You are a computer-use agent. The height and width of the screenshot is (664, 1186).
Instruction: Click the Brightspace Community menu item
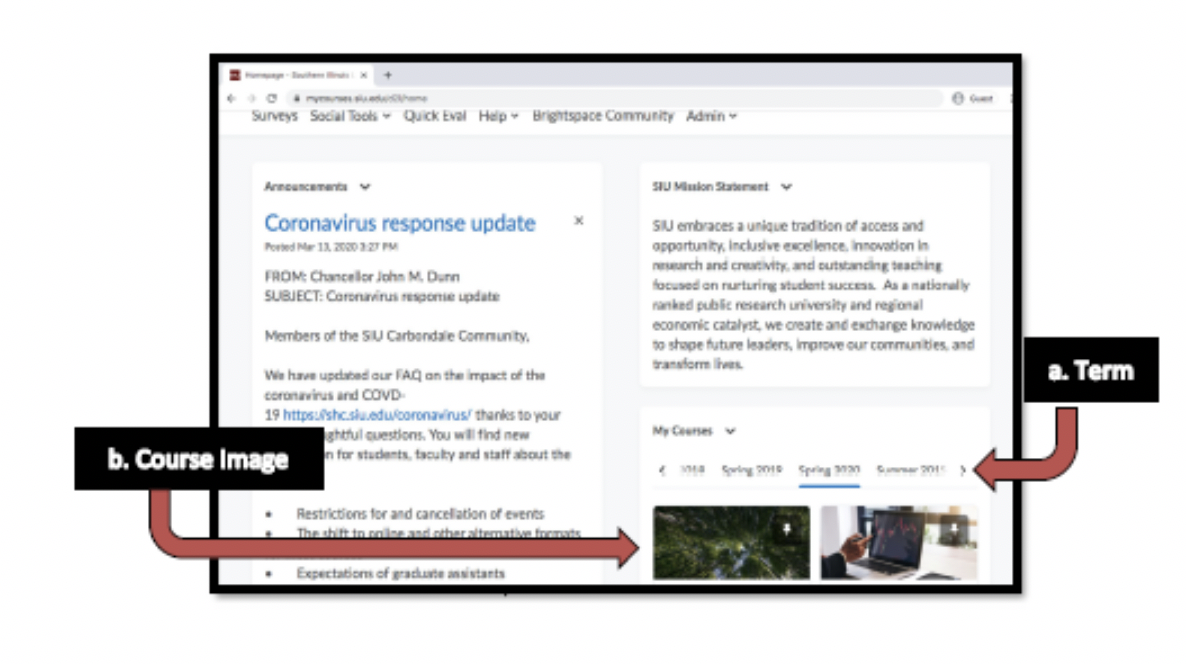603,116
